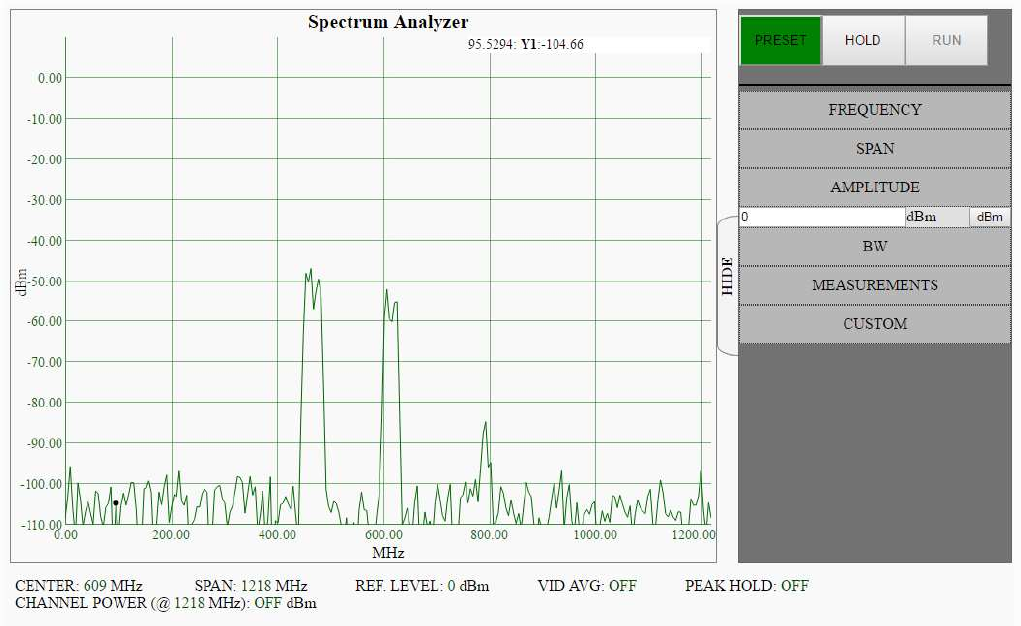Viewport: 1021px width, 626px height.
Task: Click the -20.00 y-axis tick label
Action: 45,160
